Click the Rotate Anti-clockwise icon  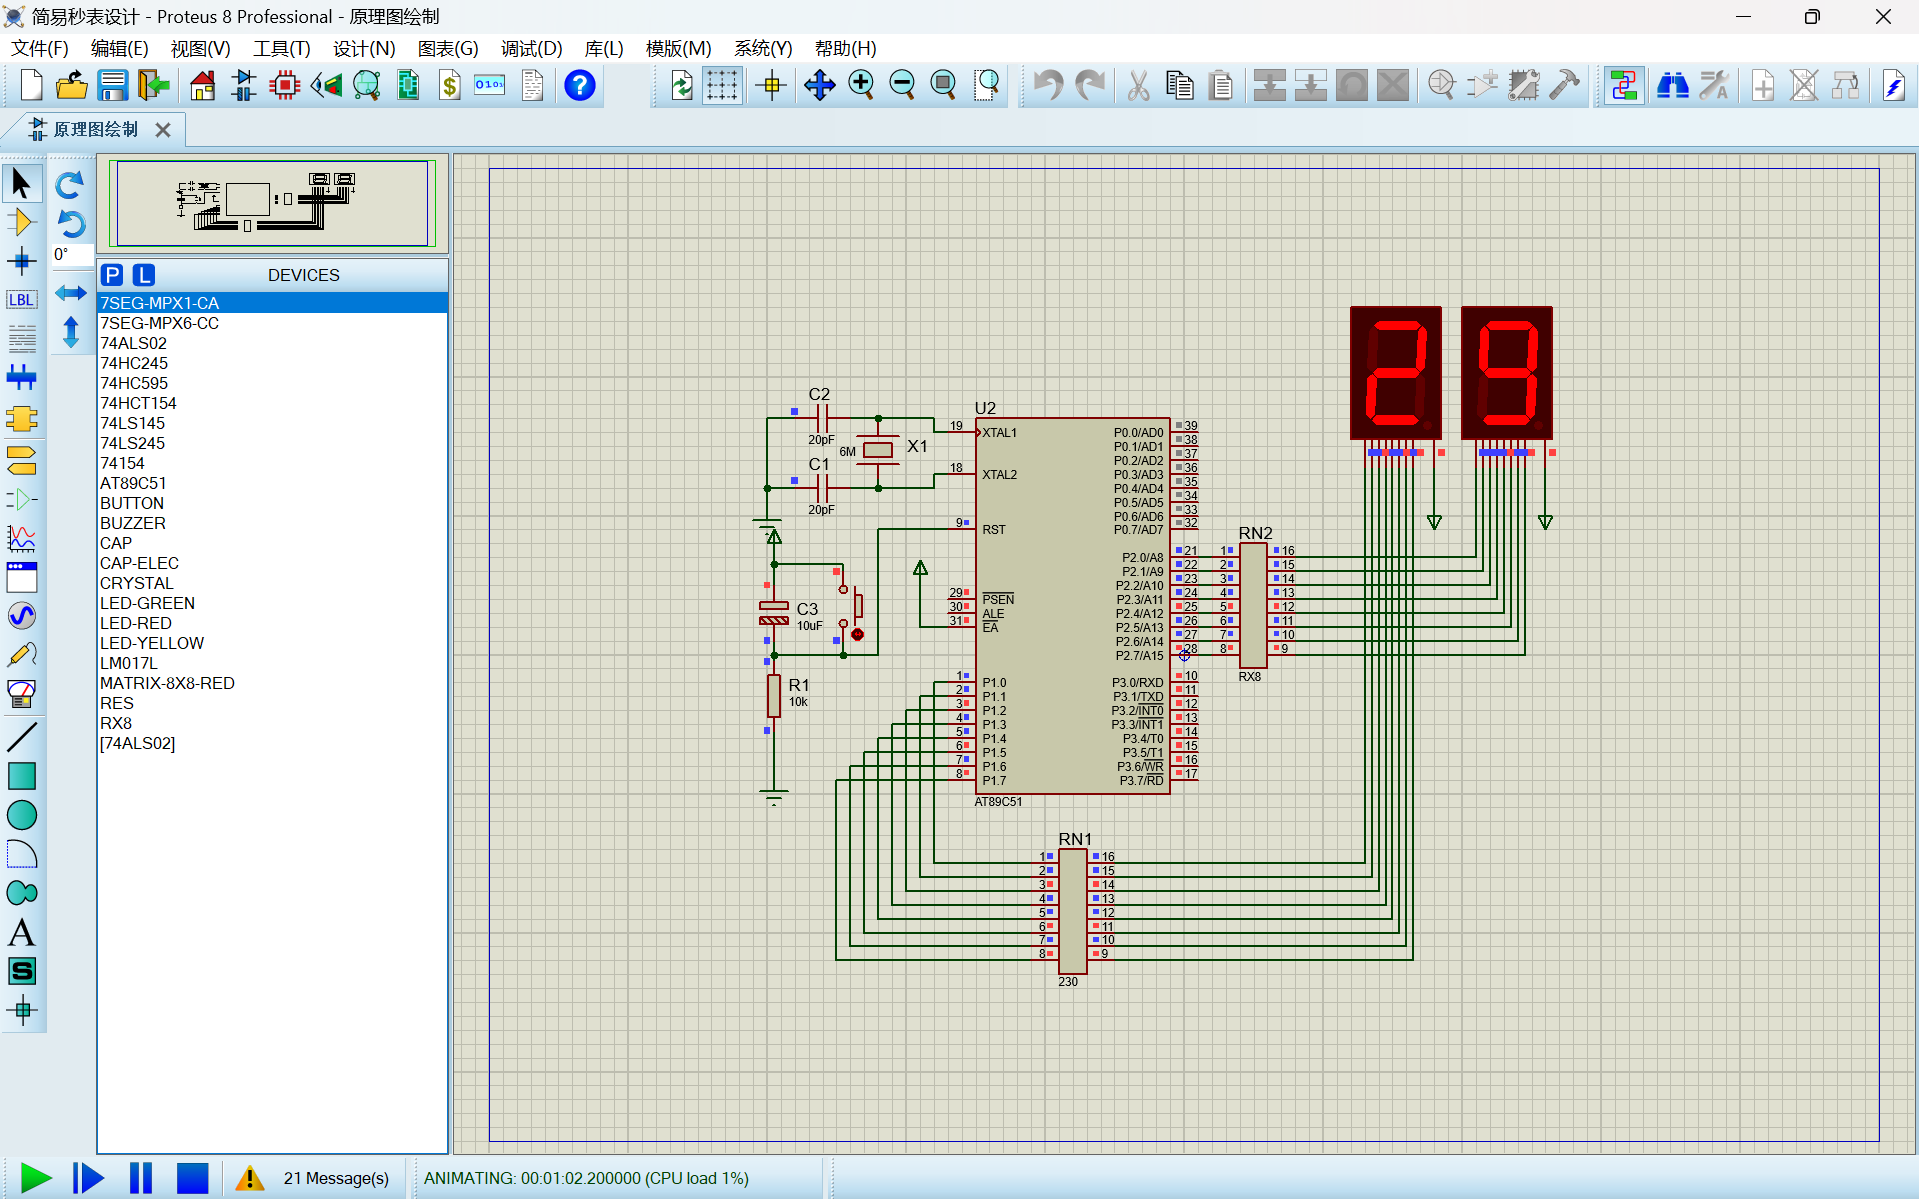[70, 223]
